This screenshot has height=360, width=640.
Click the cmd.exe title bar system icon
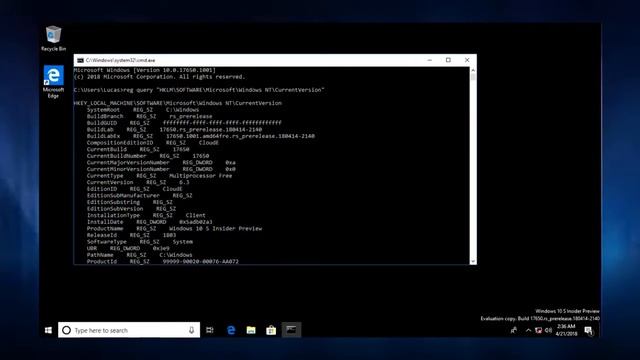pyautogui.click(x=80, y=60)
